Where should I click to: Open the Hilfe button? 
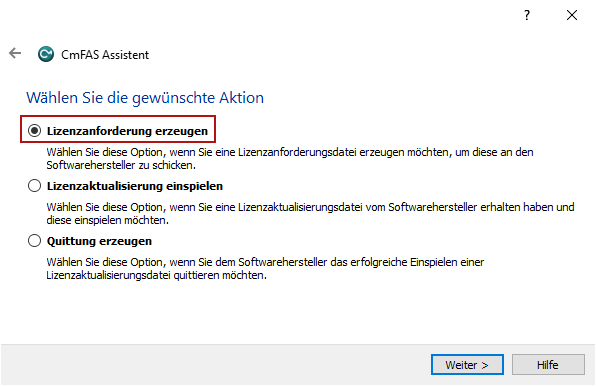[548, 365]
